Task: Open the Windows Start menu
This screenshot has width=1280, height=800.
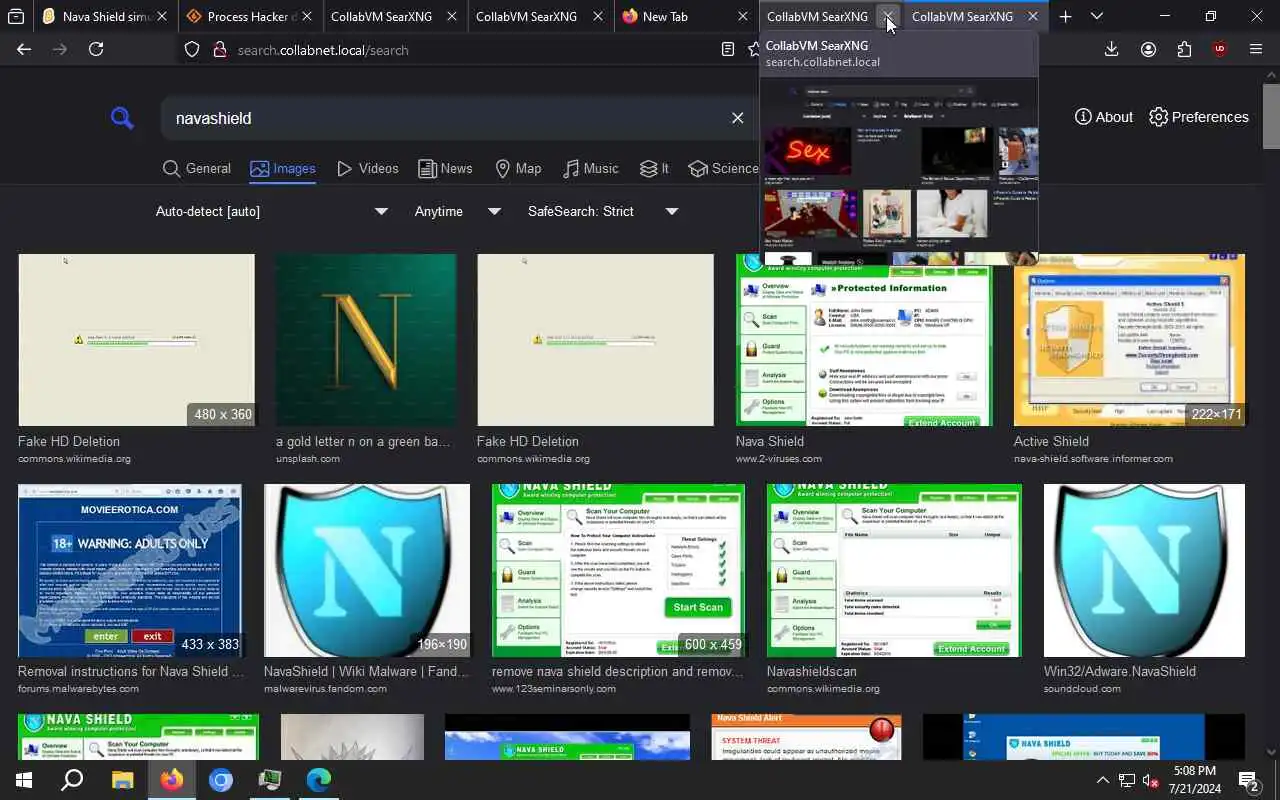Action: [x=24, y=780]
